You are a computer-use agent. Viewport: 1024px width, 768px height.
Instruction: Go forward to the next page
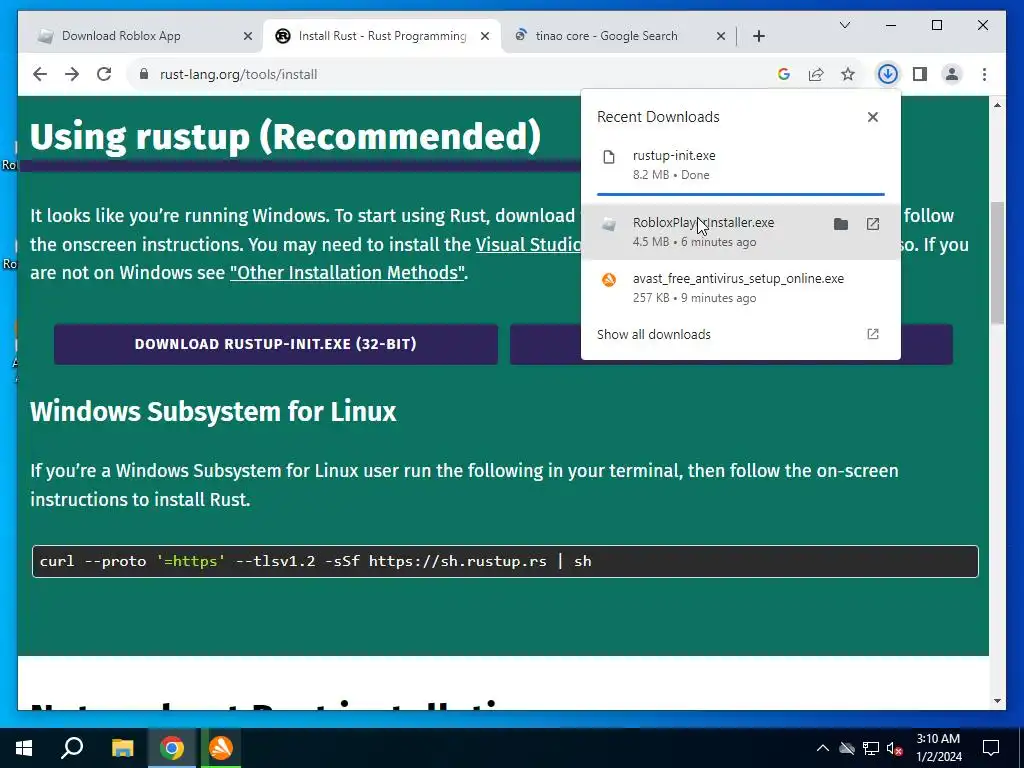pos(72,74)
